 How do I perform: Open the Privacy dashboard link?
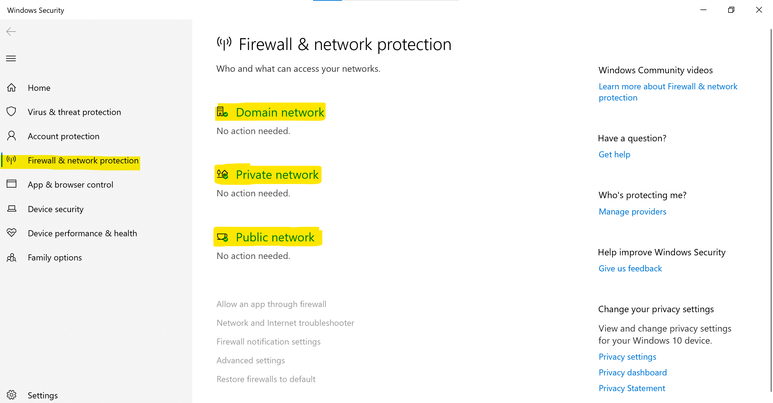tap(632, 373)
